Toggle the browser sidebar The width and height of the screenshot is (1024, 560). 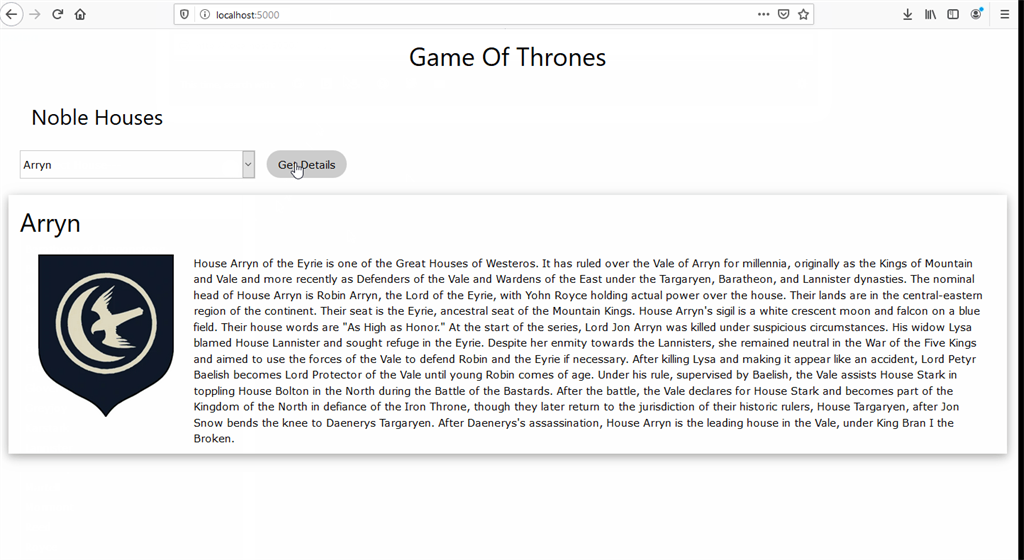(x=953, y=14)
